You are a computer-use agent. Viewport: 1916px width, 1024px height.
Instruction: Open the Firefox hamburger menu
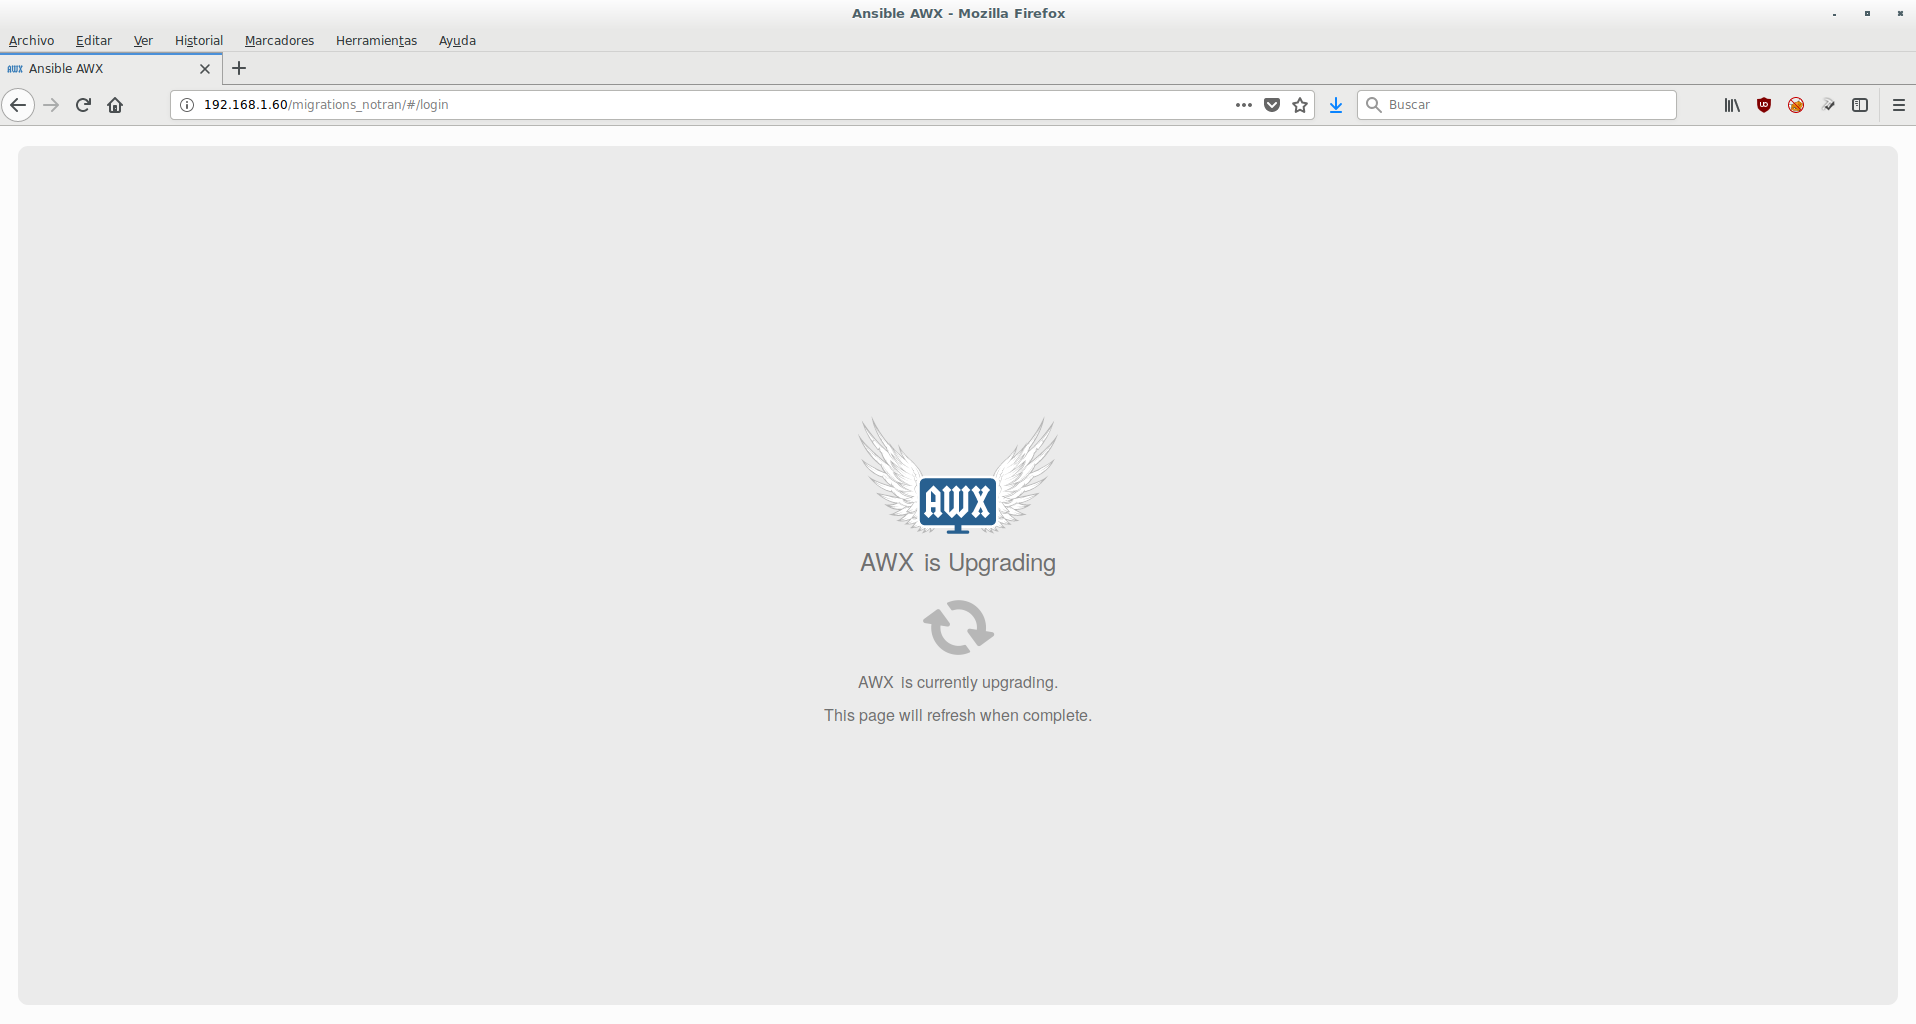point(1898,105)
